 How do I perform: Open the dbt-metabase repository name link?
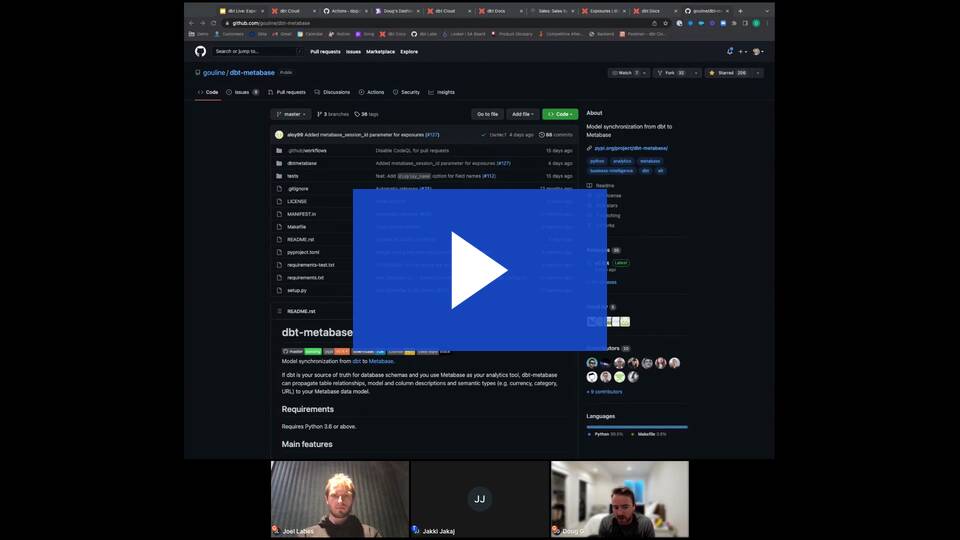tap(252, 73)
